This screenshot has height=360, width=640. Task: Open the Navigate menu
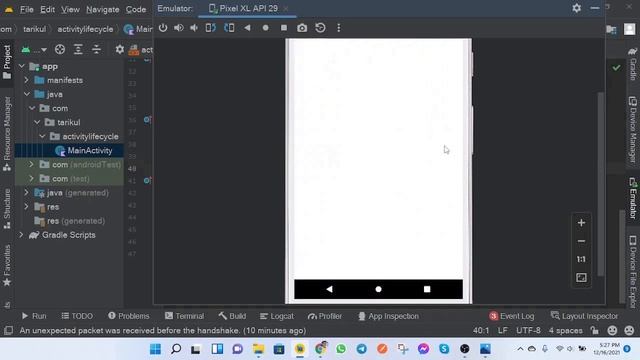coord(102,9)
